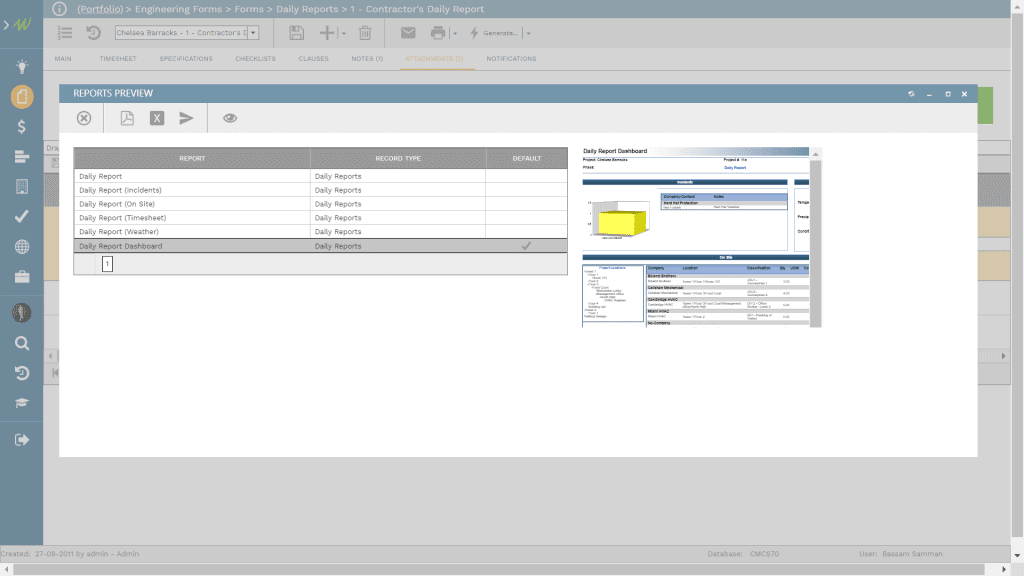
Task: Sort by the Default column header
Action: [526, 158]
